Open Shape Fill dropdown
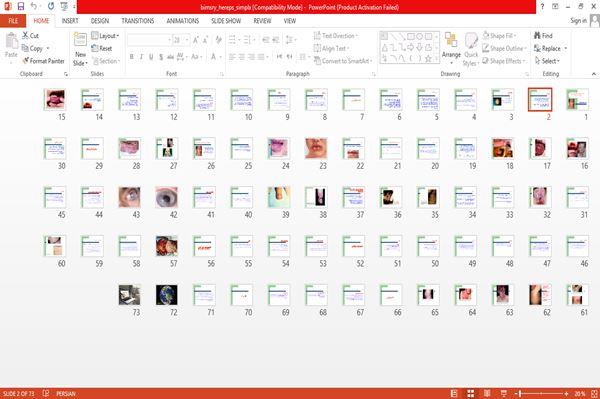 click(x=499, y=36)
